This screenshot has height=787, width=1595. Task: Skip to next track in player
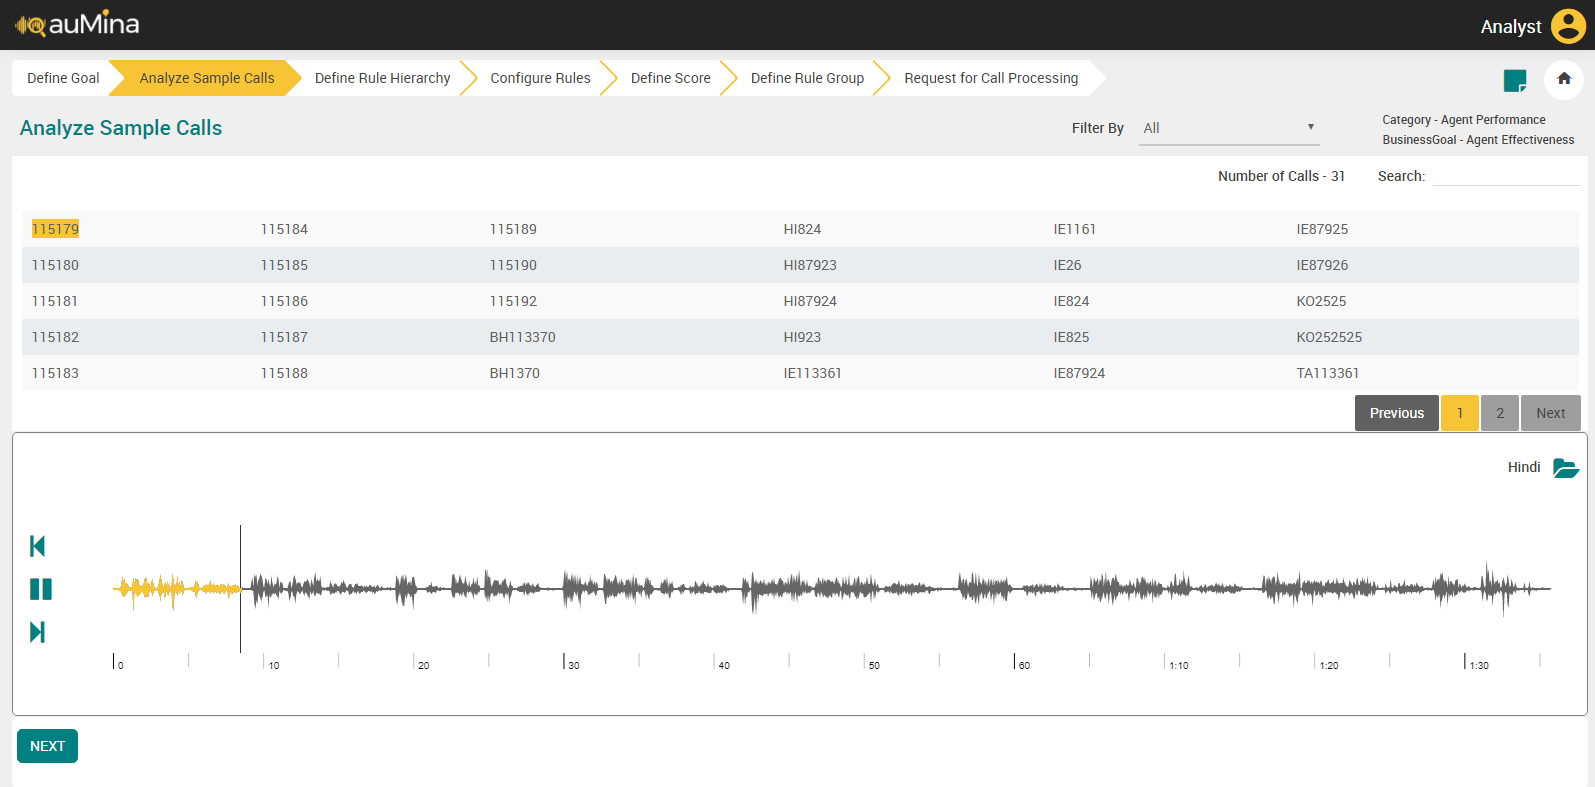38,632
